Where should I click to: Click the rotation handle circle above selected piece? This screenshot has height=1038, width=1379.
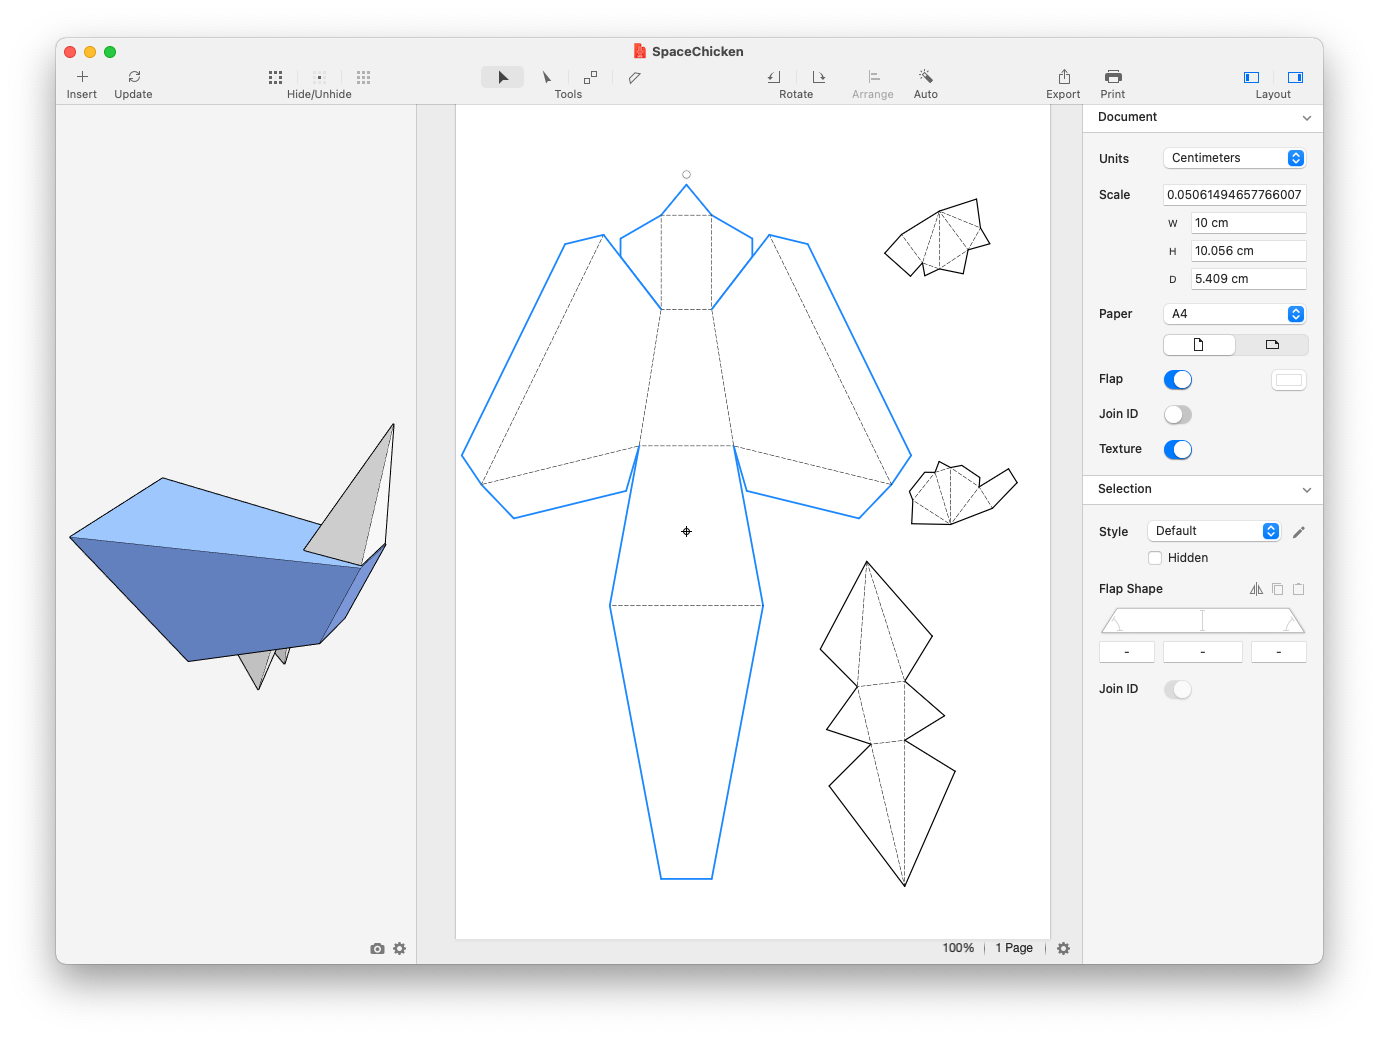686,175
